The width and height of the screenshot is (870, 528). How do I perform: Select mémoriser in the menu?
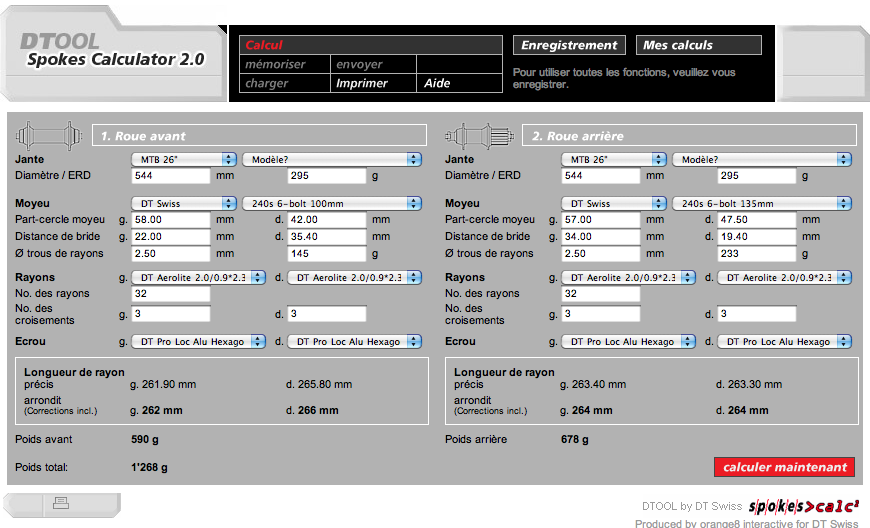[285, 64]
